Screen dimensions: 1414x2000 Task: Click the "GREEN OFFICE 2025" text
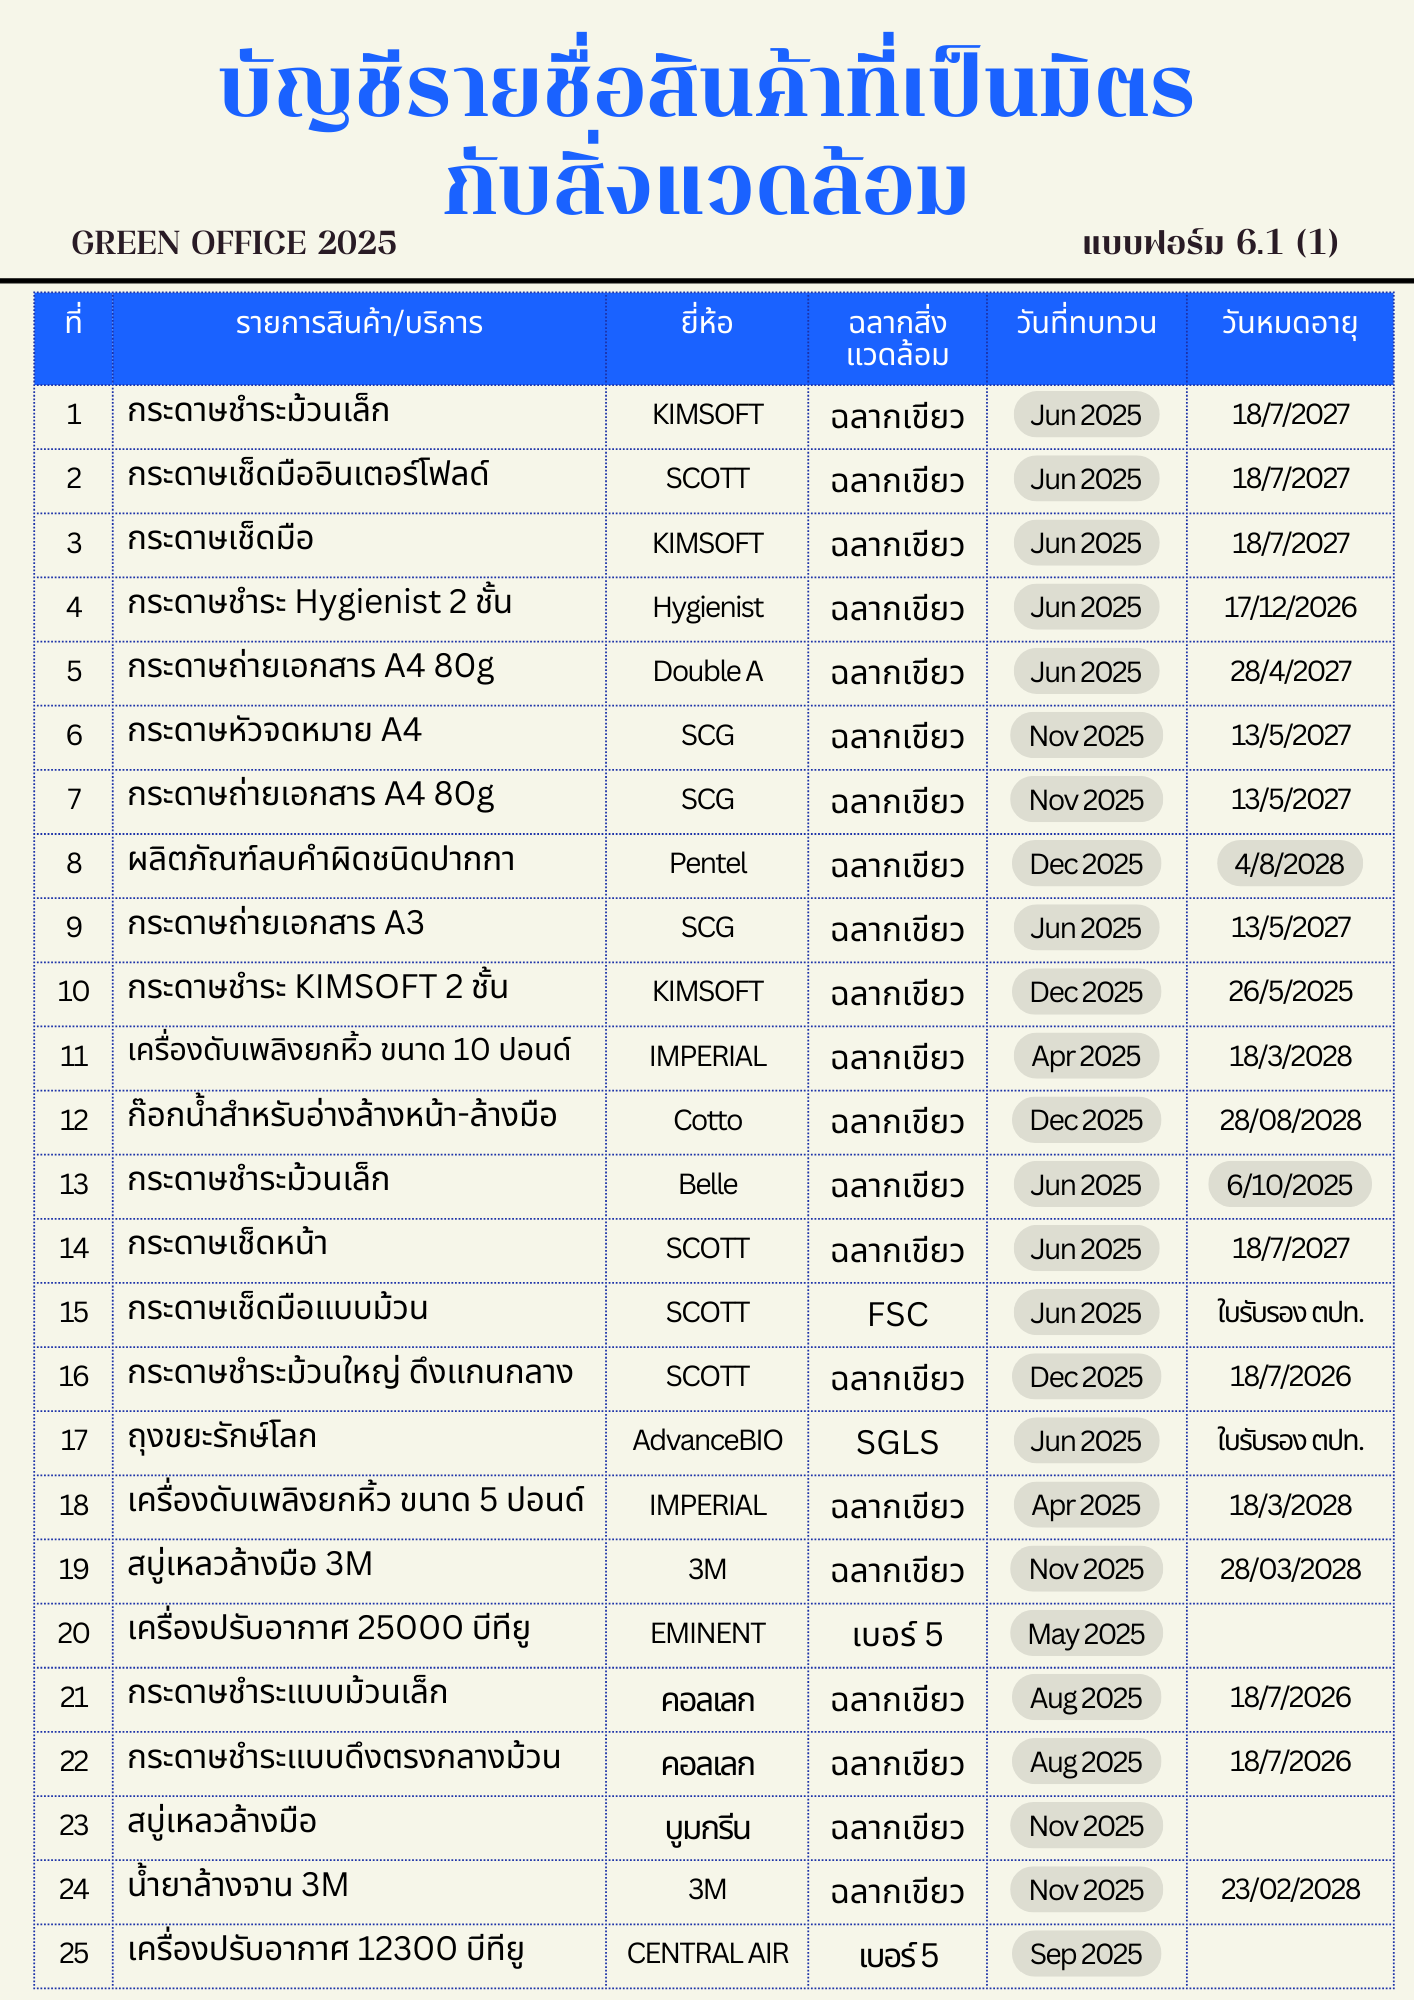[234, 243]
